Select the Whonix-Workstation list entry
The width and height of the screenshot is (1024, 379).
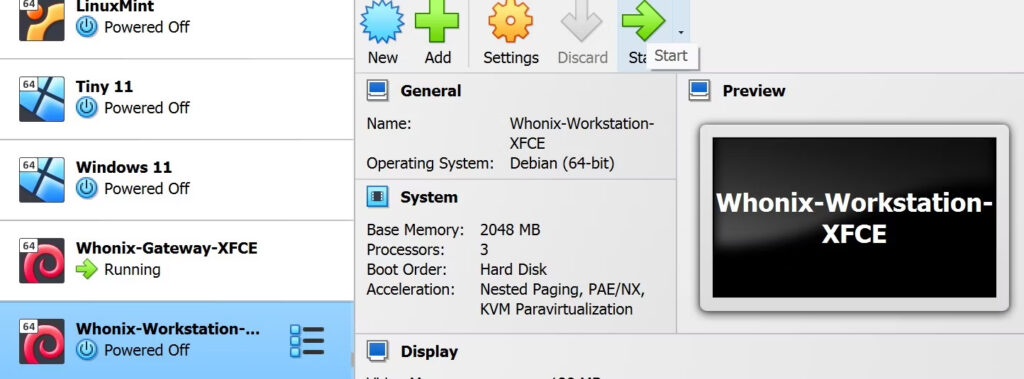point(177,341)
